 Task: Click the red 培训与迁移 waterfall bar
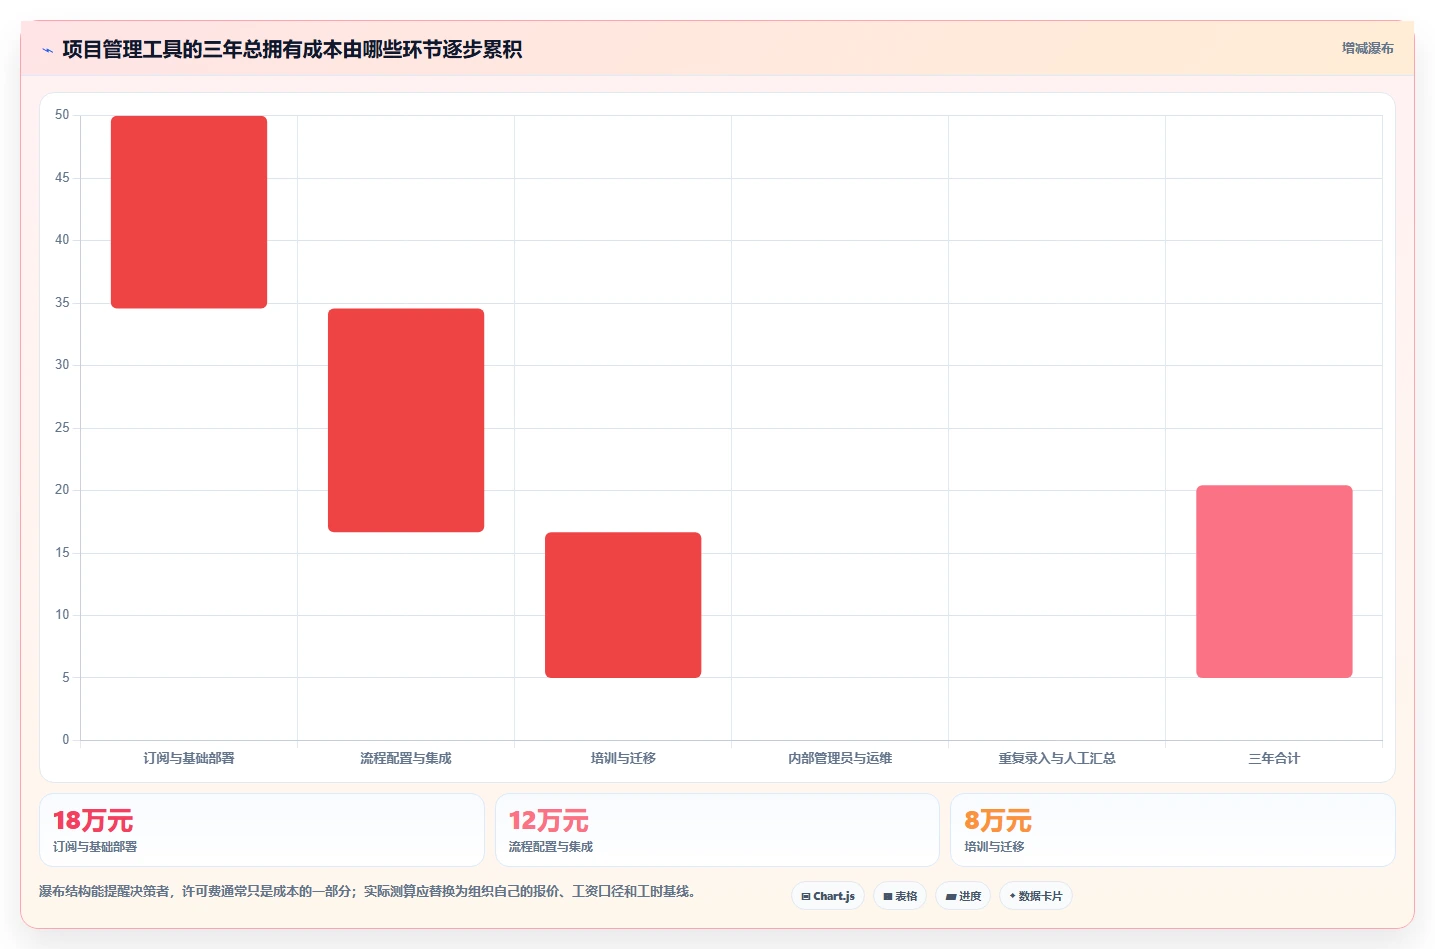[623, 605]
